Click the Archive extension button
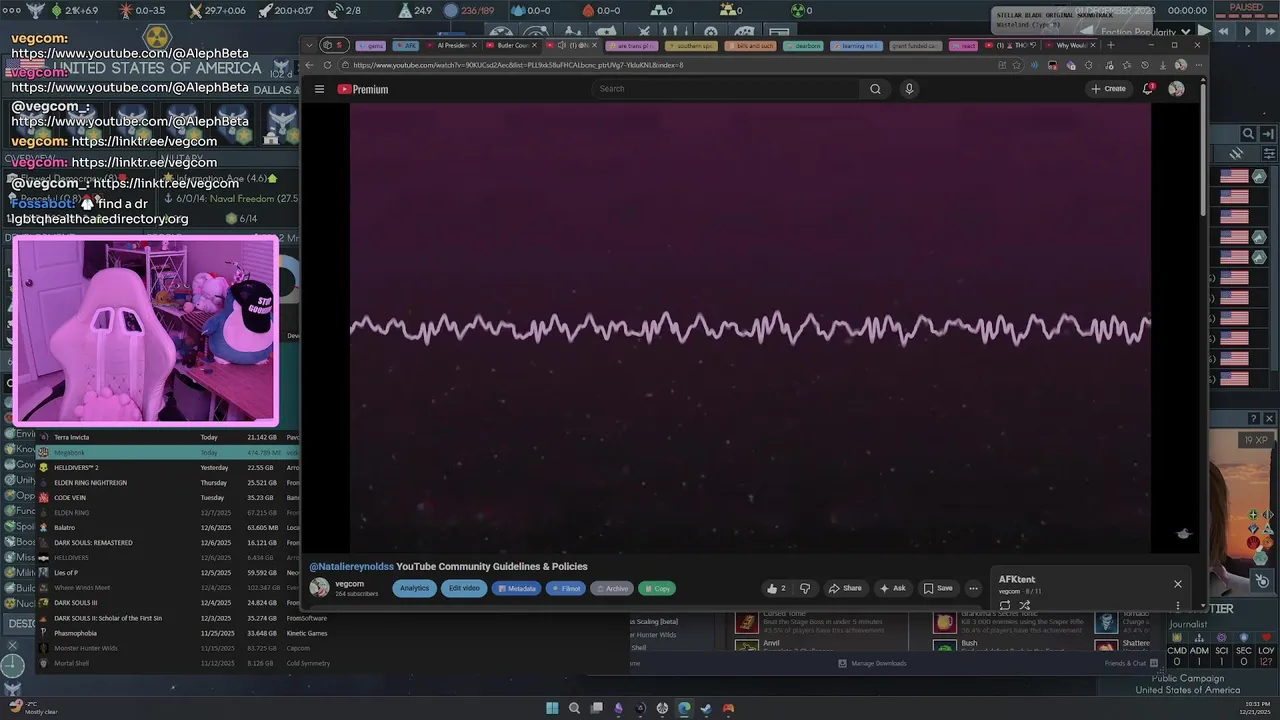 612,588
